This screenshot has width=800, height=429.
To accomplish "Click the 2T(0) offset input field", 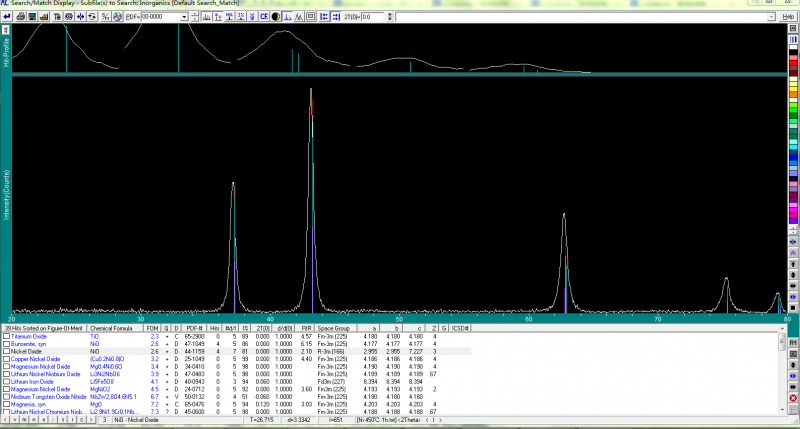I will pos(372,17).
